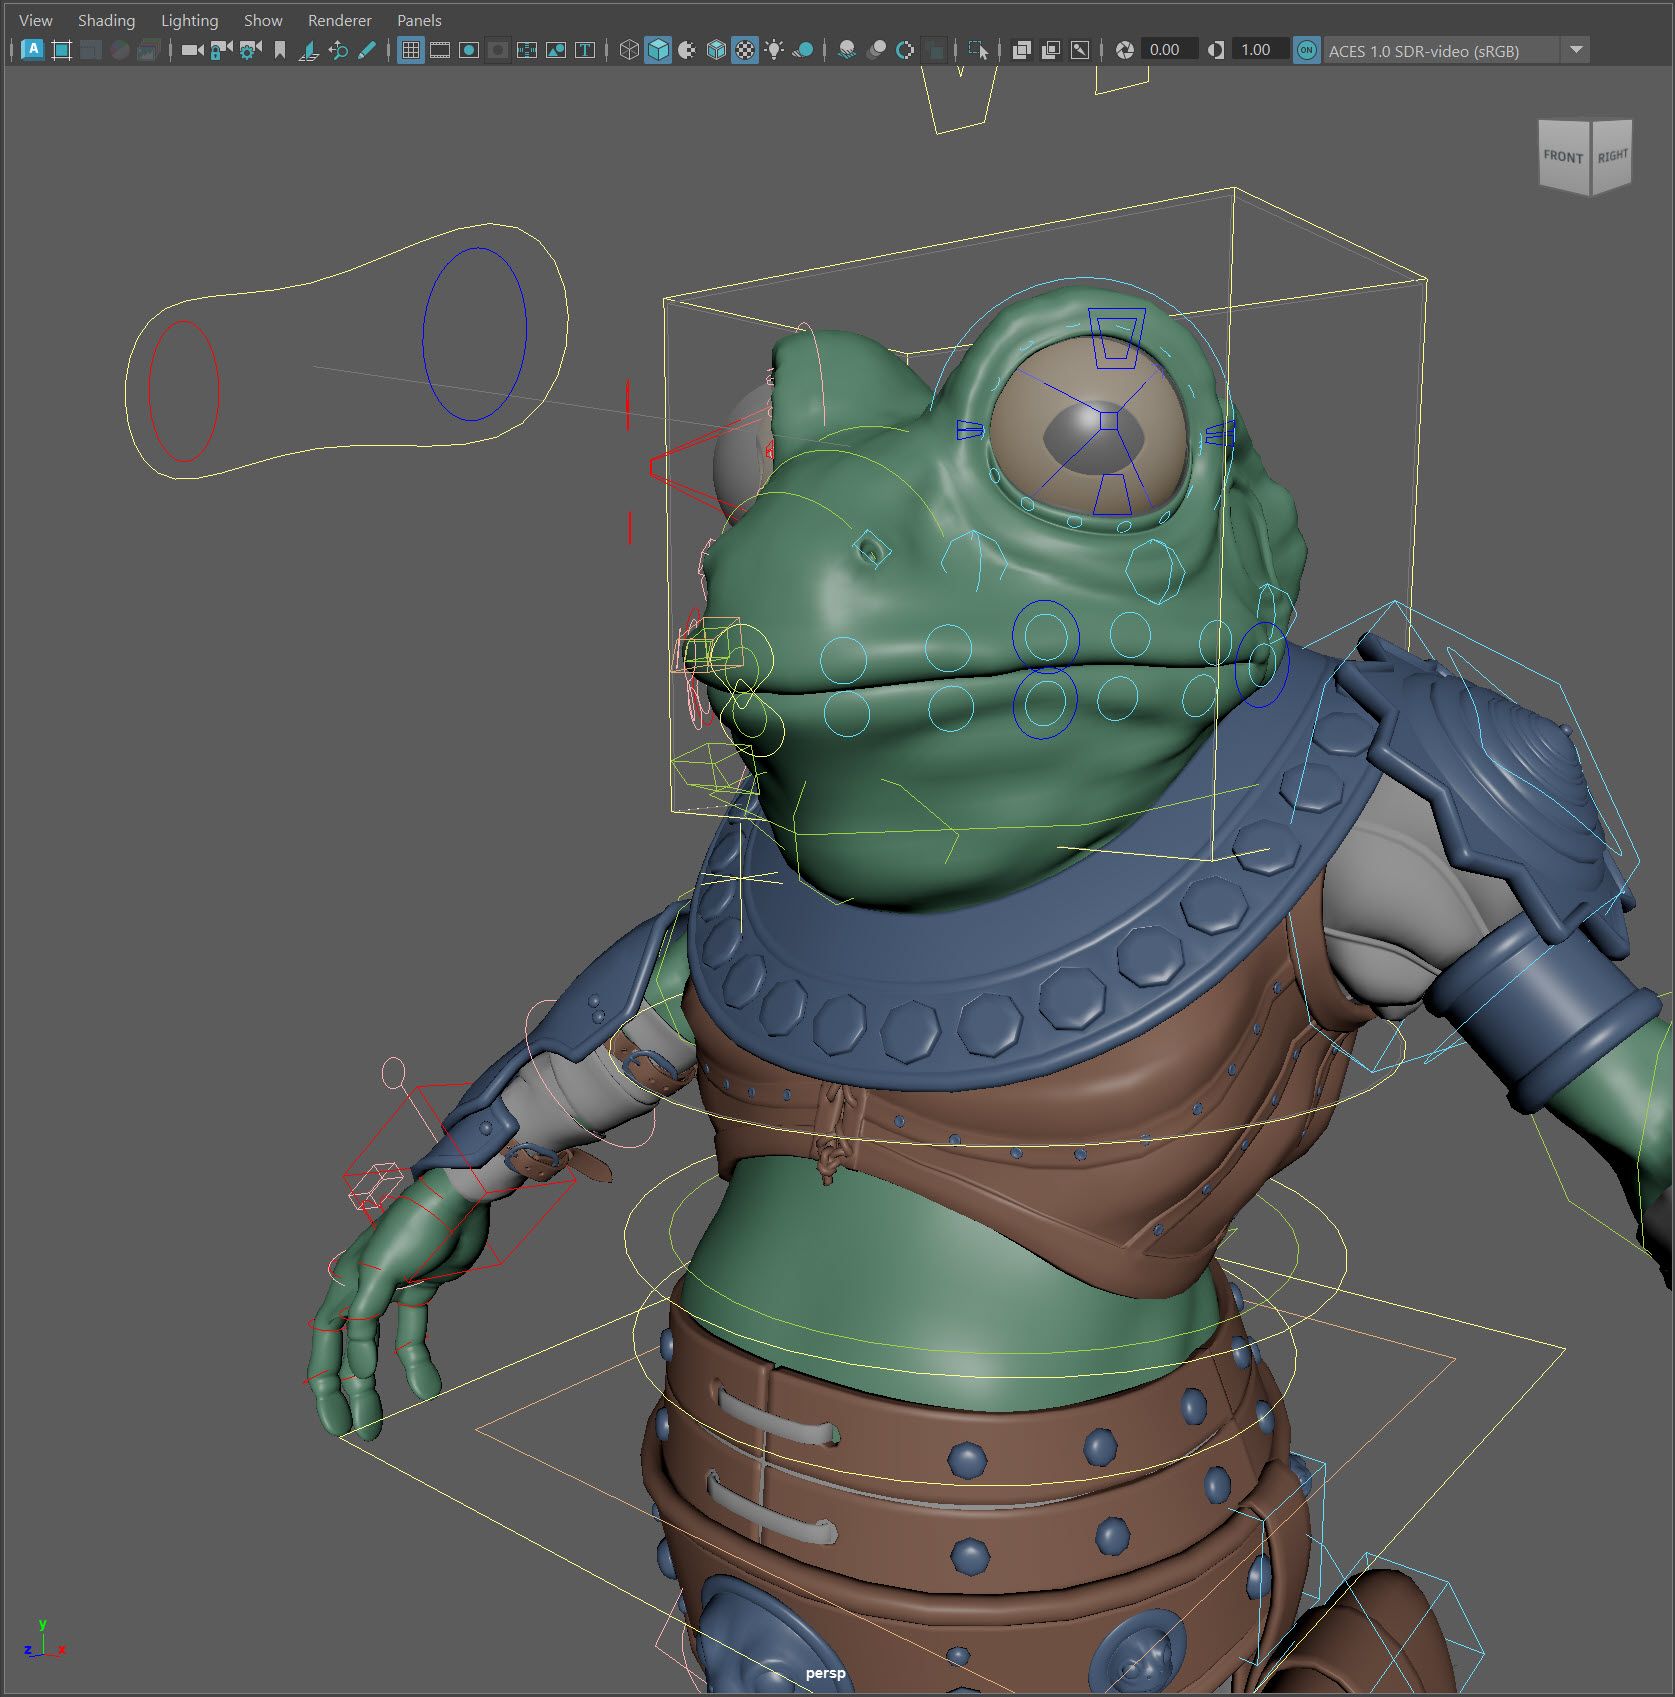Click the FRONT face of the View Cube
The height and width of the screenshot is (1697, 1675).
(1563, 156)
